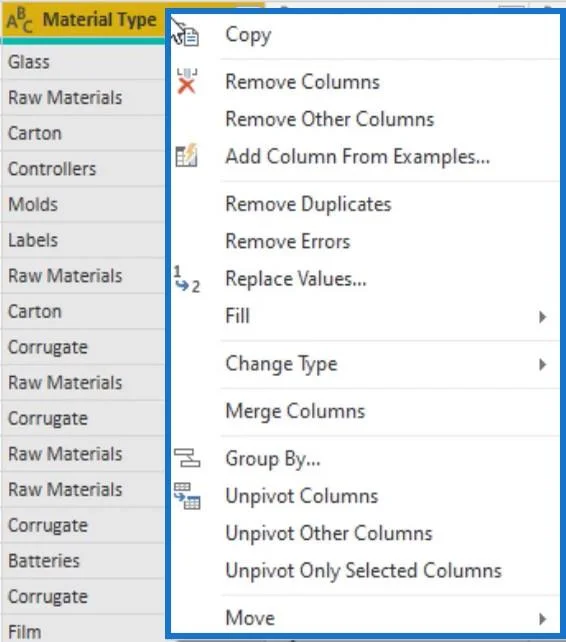This screenshot has width=566, height=642.
Task: Choose Remove Errors
Action: tap(288, 241)
